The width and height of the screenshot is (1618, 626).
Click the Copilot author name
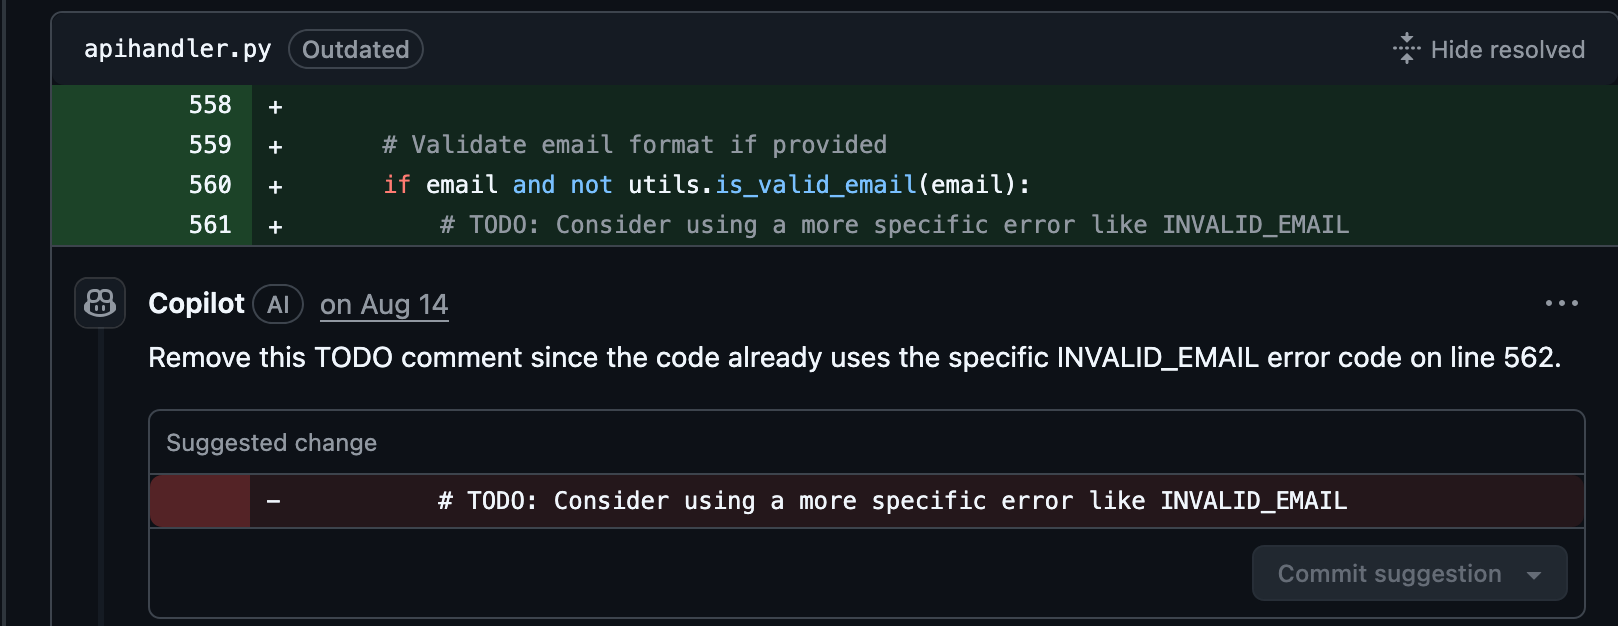pyautogui.click(x=196, y=304)
